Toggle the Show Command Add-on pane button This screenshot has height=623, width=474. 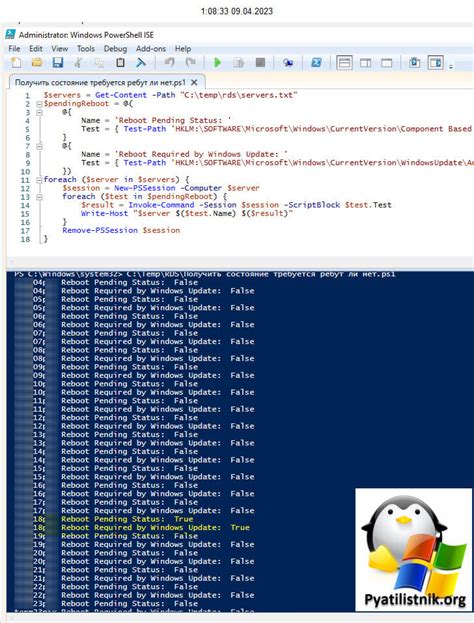(435, 63)
